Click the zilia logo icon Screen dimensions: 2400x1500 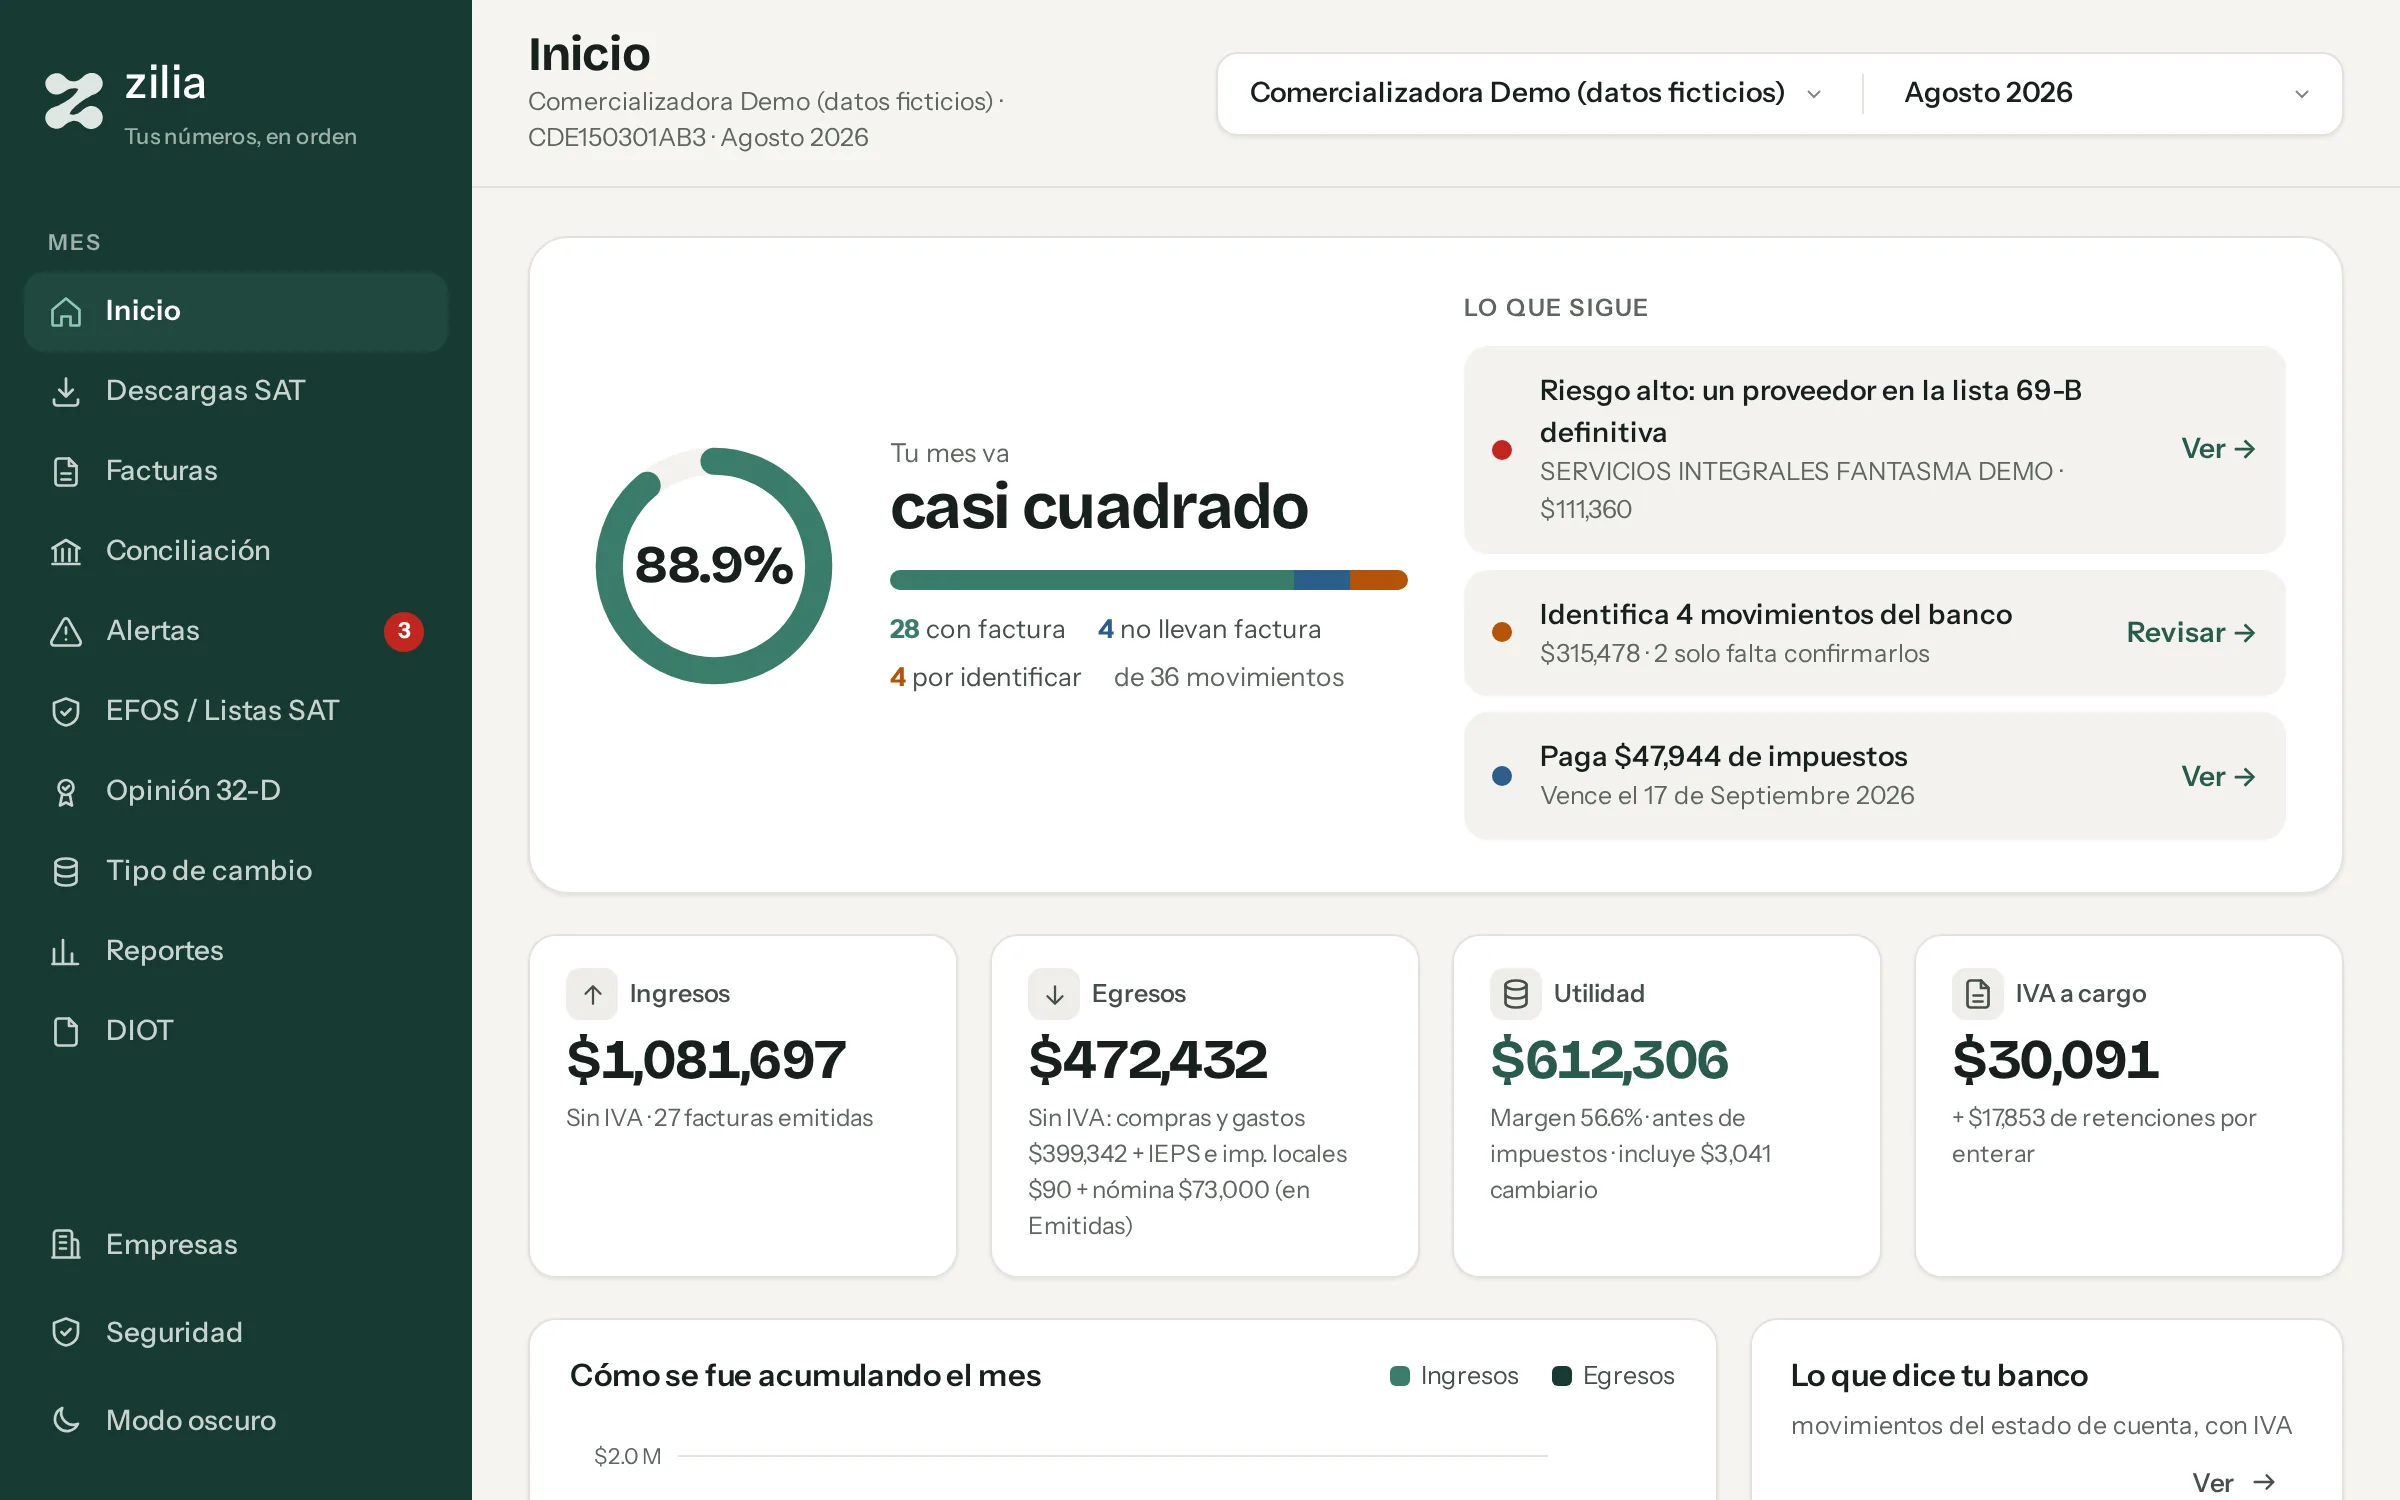click(x=74, y=100)
